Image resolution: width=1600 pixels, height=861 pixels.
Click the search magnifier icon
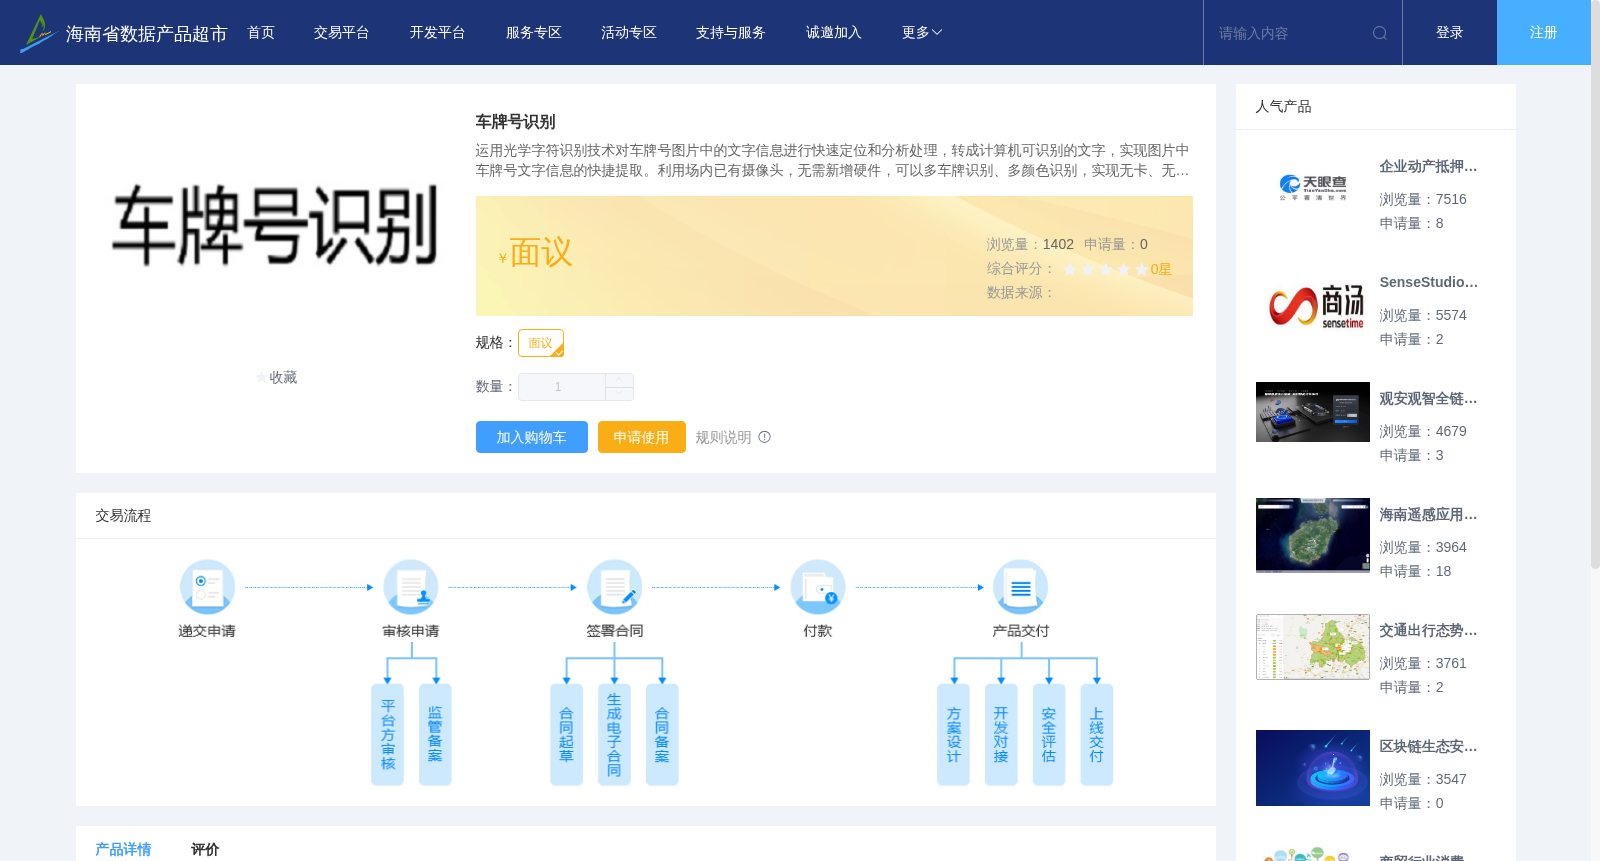(1380, 33)
